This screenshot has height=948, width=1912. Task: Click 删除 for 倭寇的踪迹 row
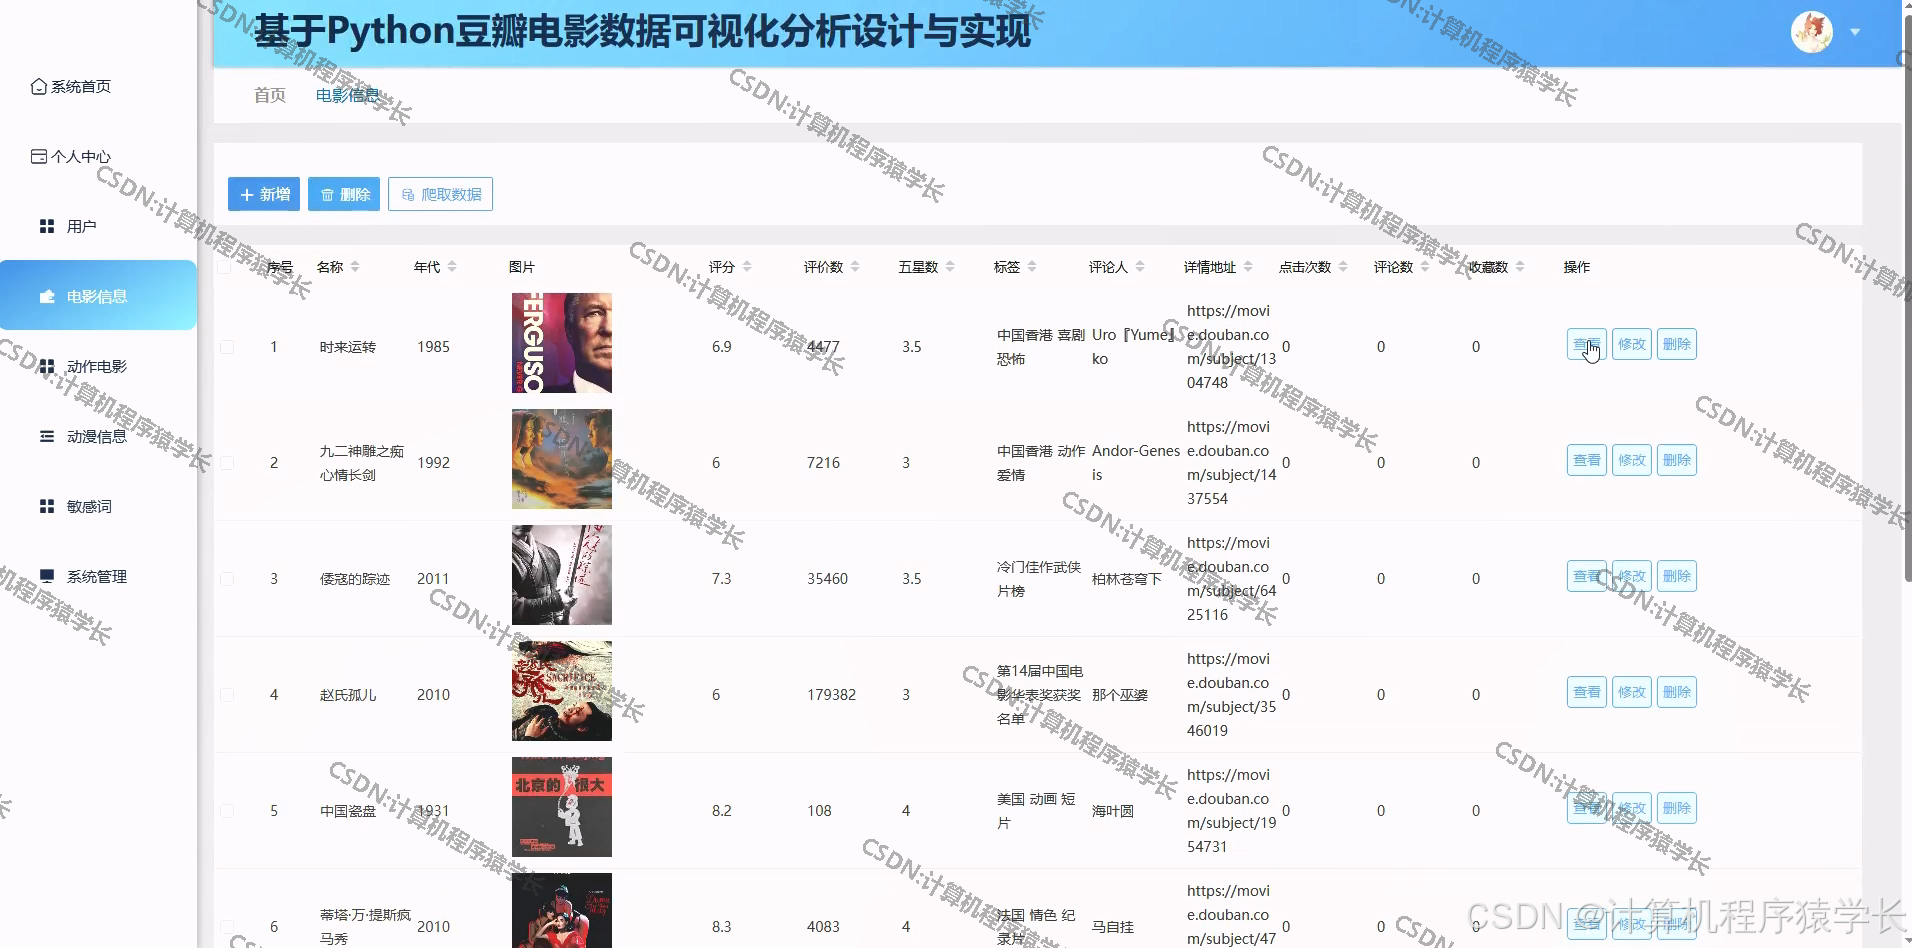pos(1677,576)
